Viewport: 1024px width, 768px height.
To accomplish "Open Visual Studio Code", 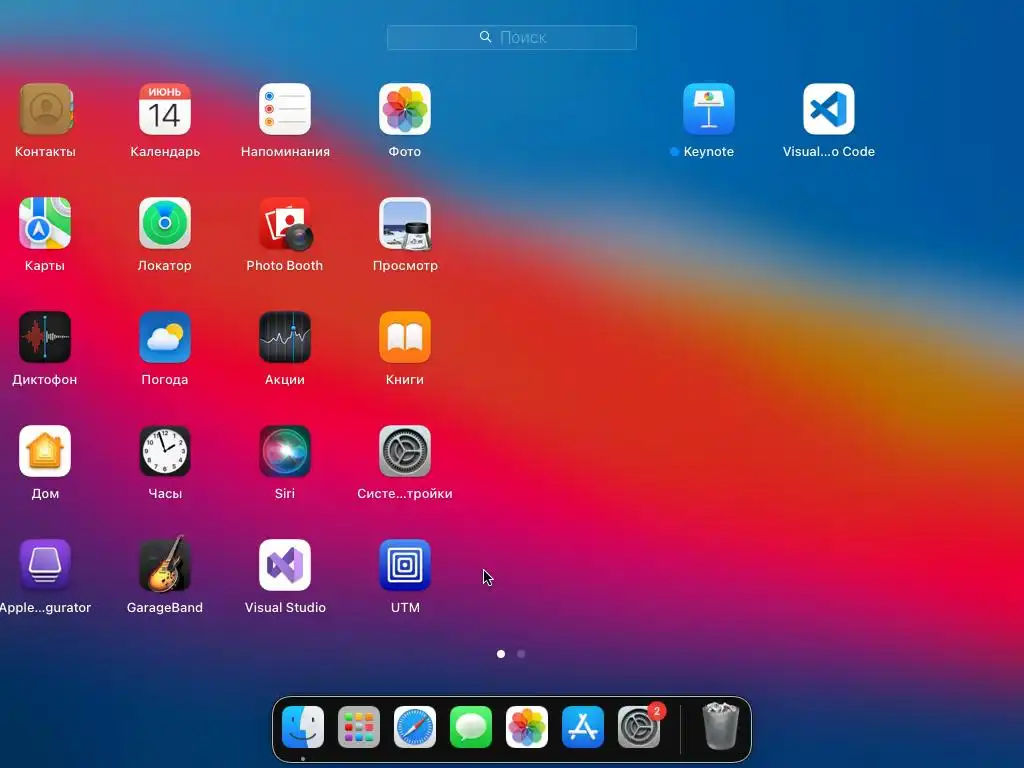I will pyautogui.click(x=829, y=109).
